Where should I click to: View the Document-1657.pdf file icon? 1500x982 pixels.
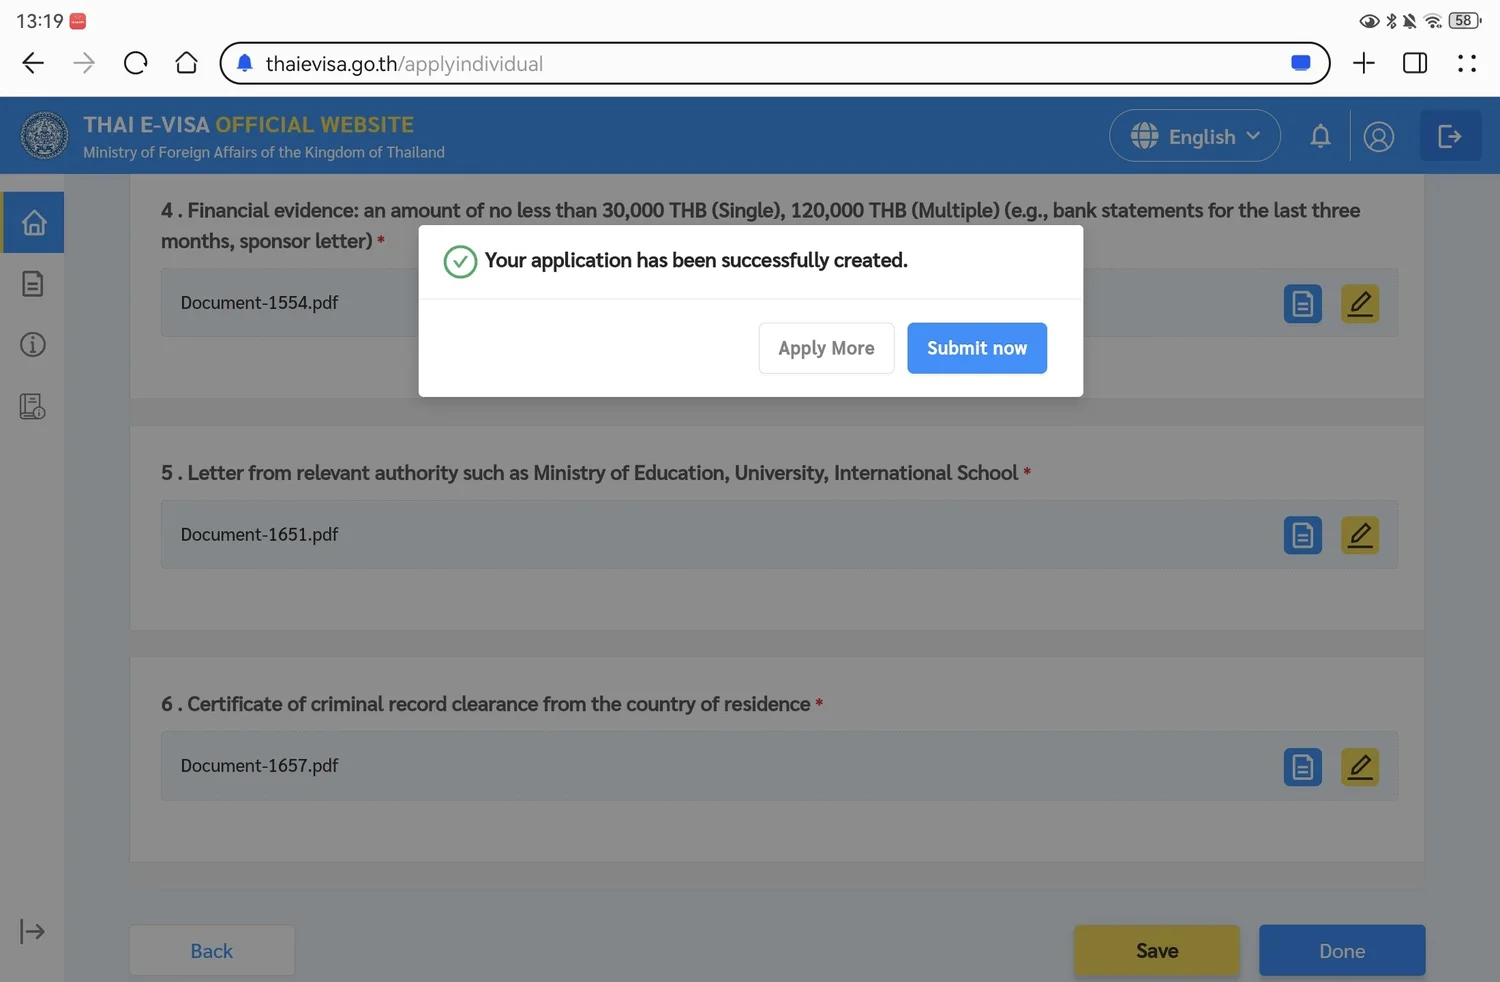pyautogui.click(x=1302, y=767)
